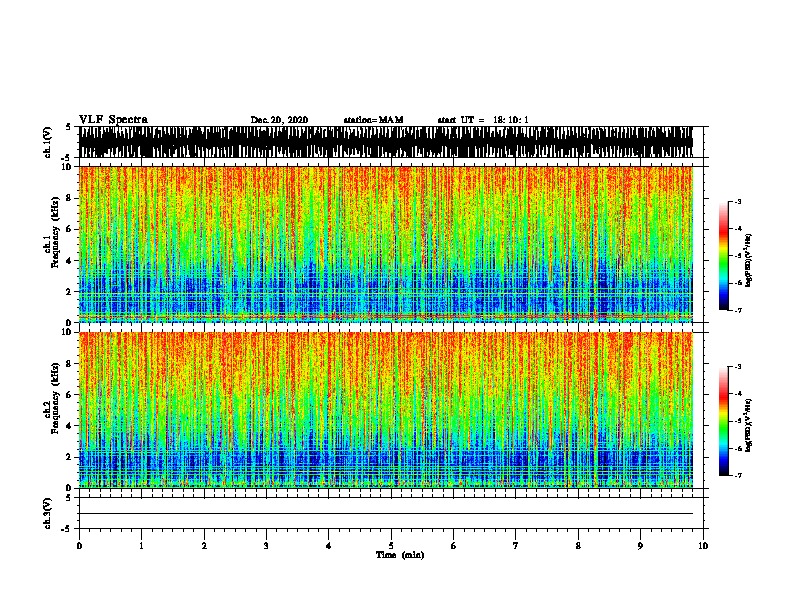This screenshot has width=792, height=612.
Task: Click the "3" tick on the Time axis
Action: point(266,546)
